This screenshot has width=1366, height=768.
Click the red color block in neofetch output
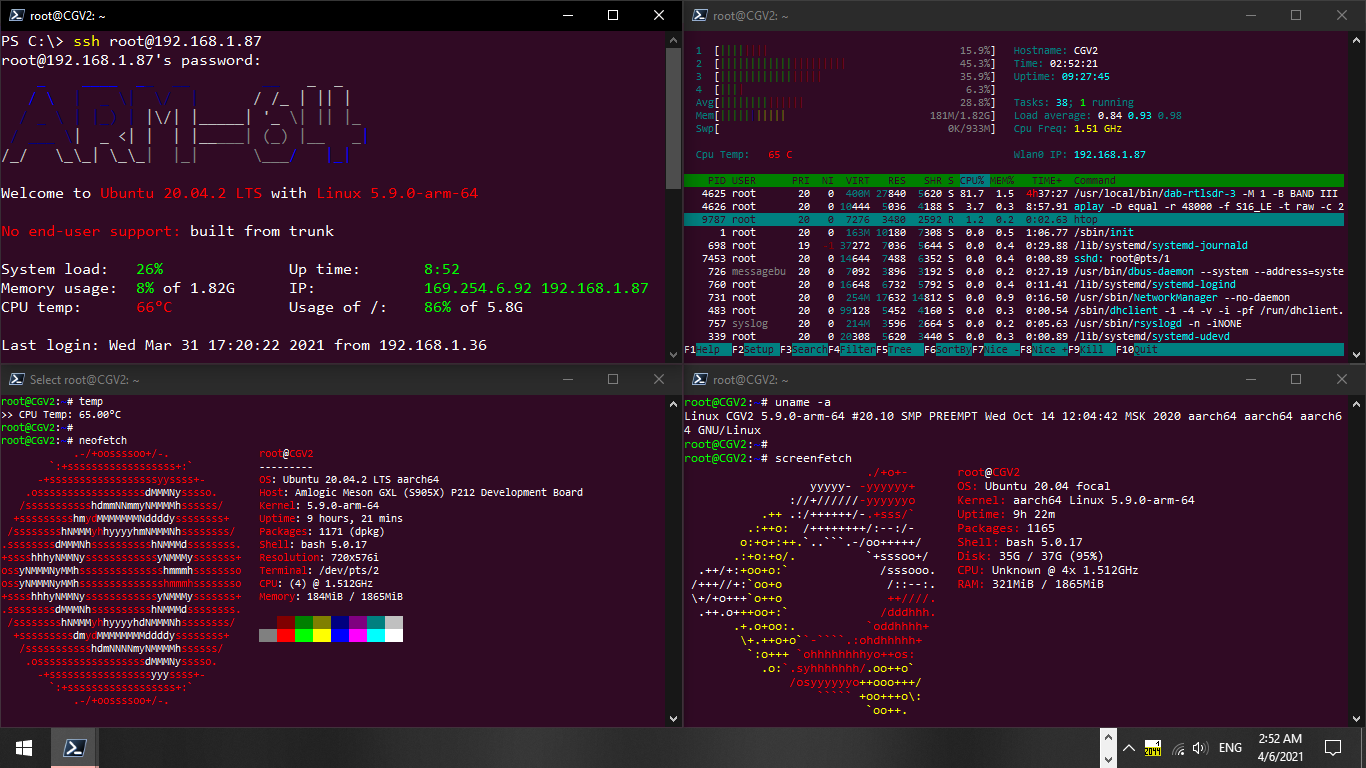coord(286,635)
